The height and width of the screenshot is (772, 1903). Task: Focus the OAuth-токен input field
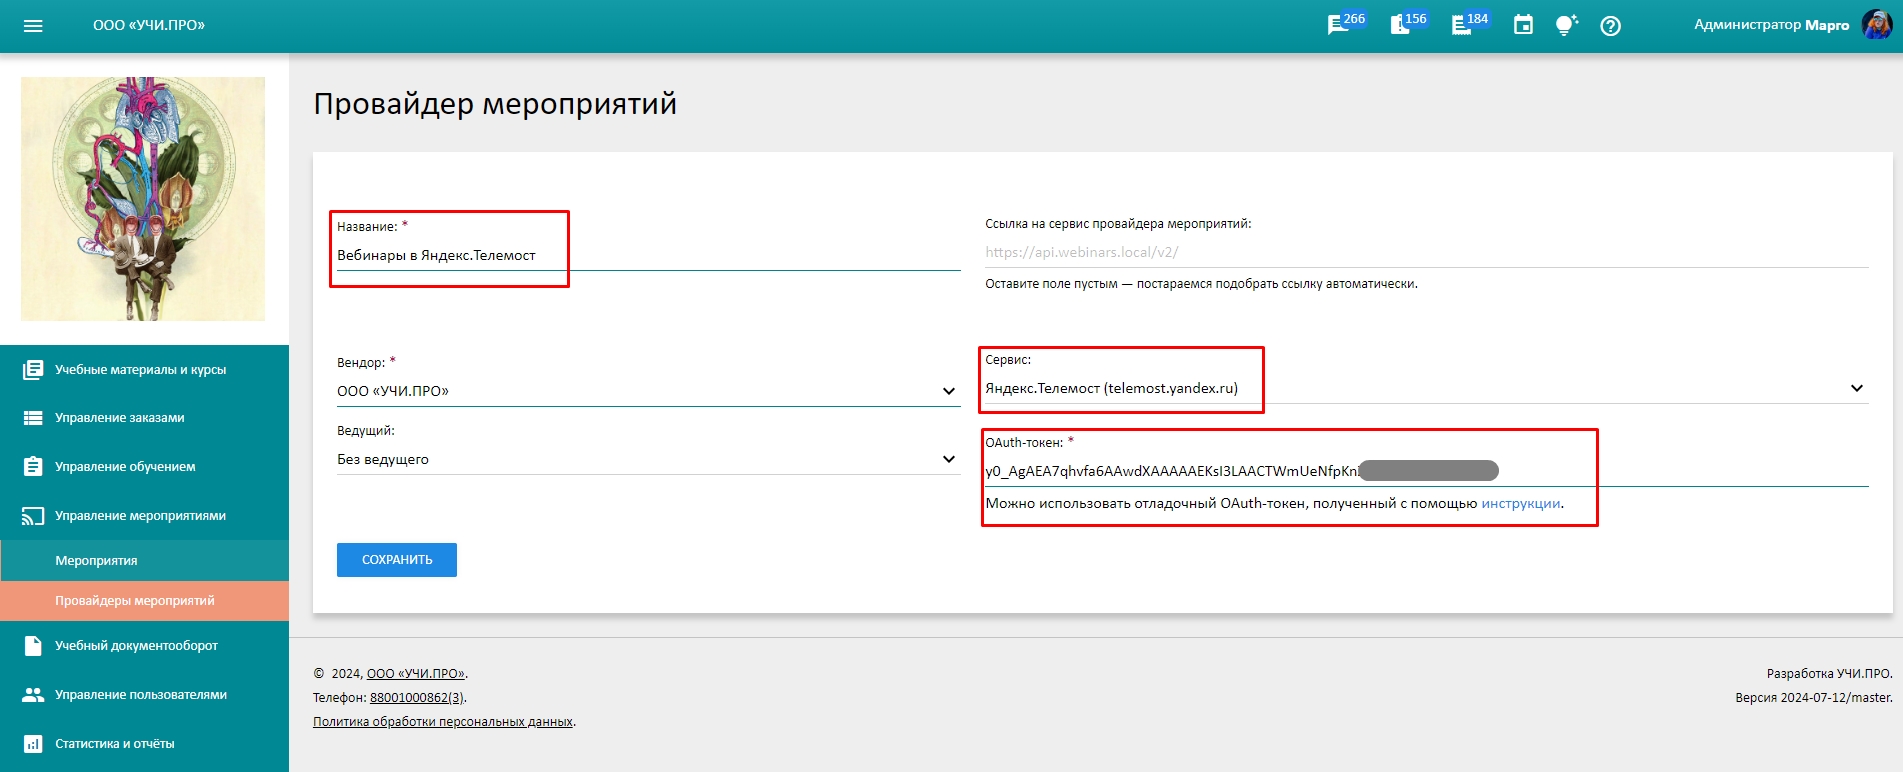coord(1426,471)
